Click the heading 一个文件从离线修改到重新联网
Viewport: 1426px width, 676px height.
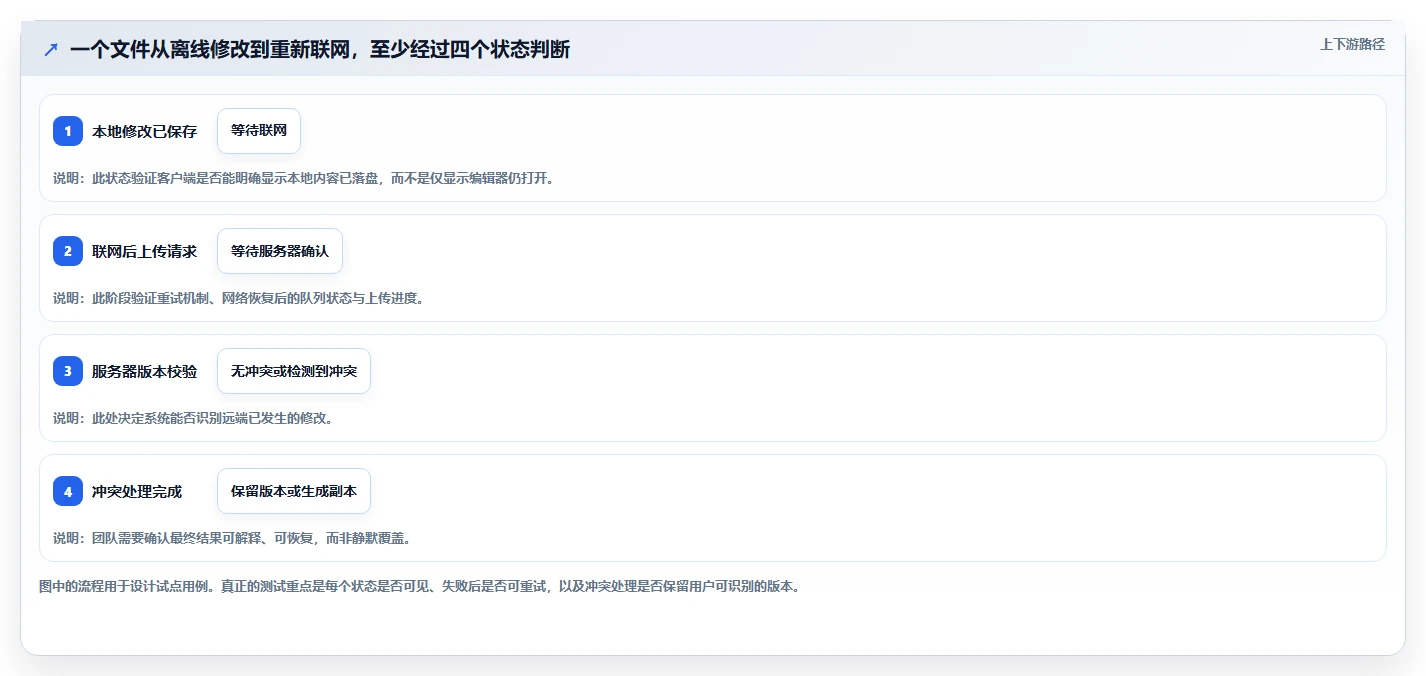(x=320, y=49)
